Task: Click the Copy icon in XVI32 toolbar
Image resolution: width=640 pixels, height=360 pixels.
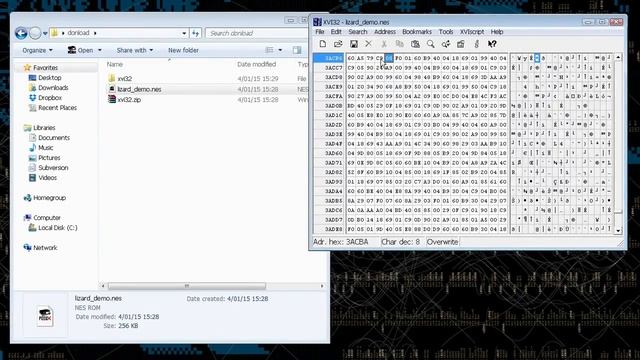Action: click(400, 44)
